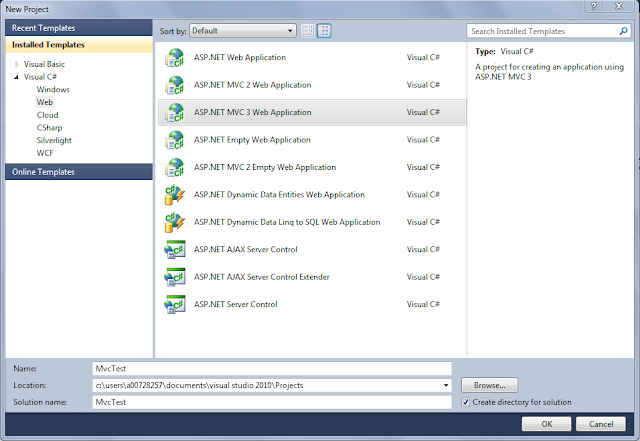Click the search magnifier icon
640x441 pixels.
pyautogui.click(x=623, y=31)
